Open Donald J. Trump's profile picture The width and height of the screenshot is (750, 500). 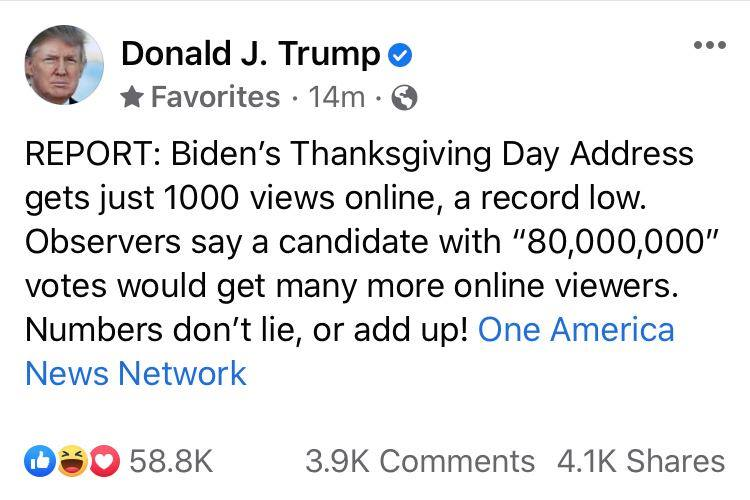pyautogui.click(x=65, y=65)
